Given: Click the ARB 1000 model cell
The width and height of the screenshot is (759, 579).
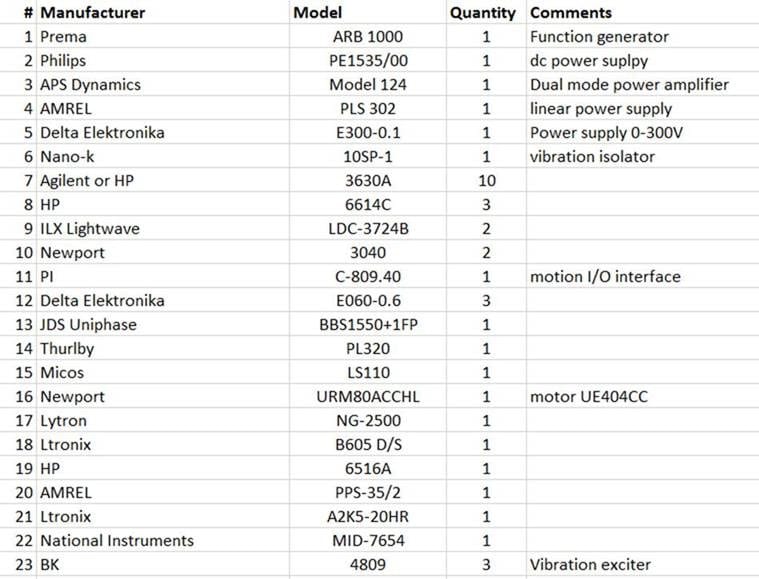Looking at the screenshot, I should 368,36.
